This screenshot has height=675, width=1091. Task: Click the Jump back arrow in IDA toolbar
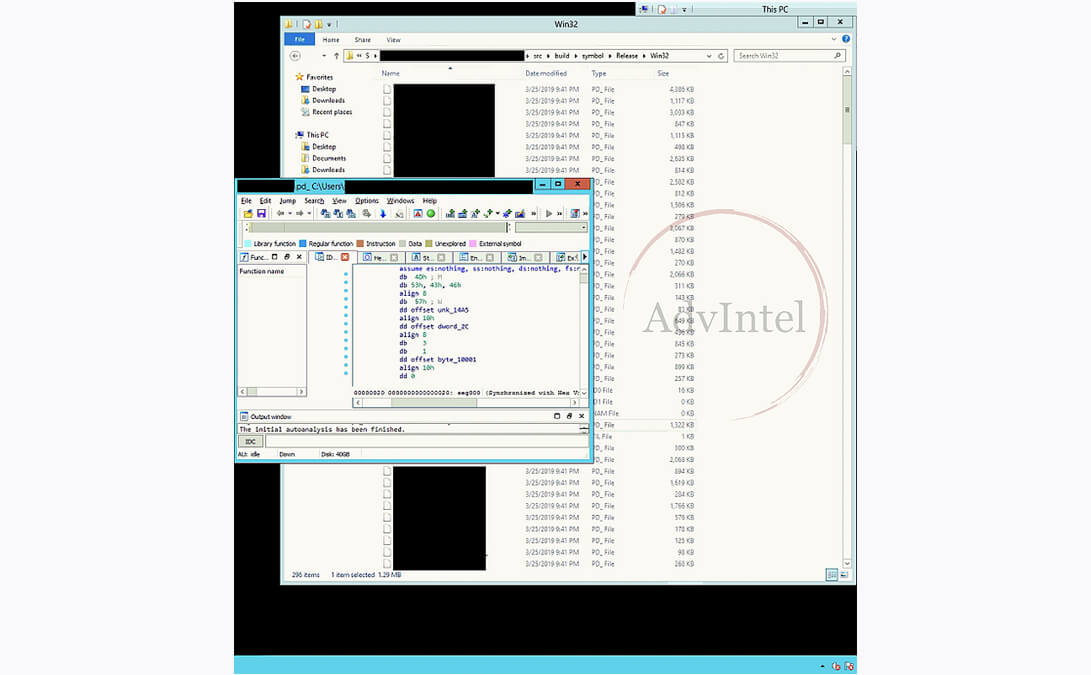[x=281, y=214]
